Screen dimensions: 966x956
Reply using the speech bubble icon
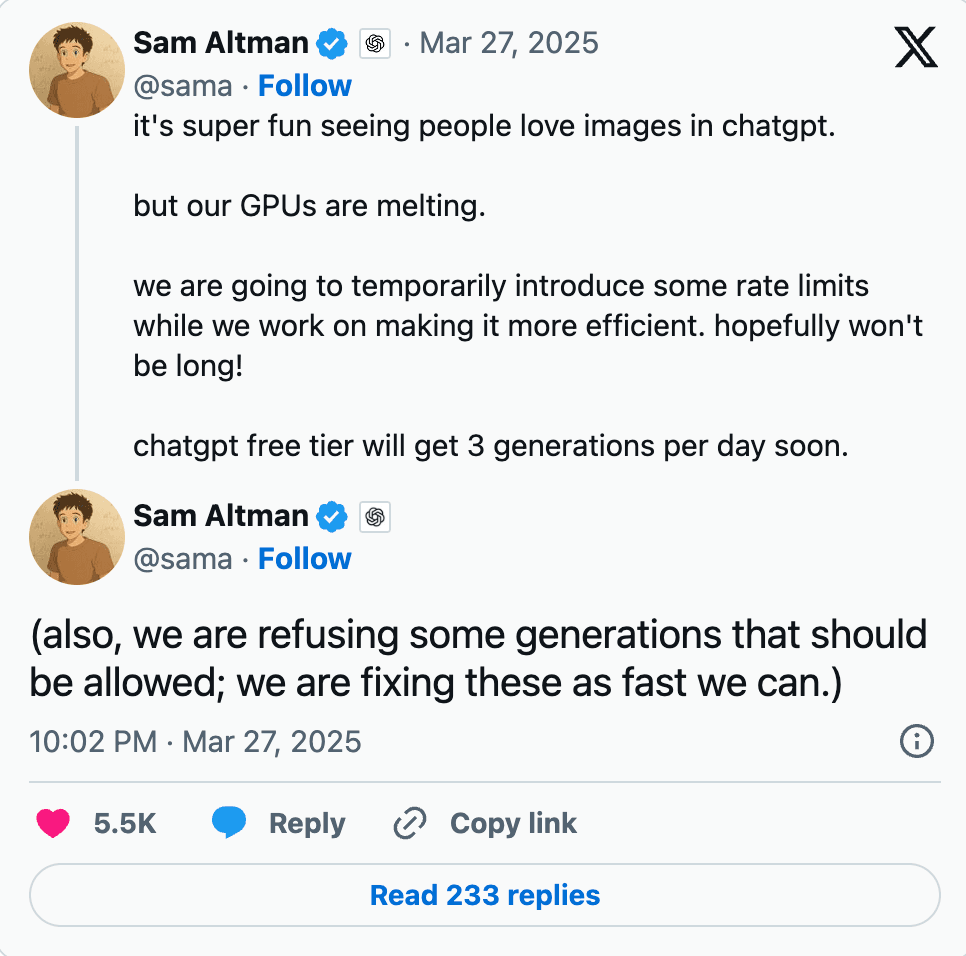229,822
